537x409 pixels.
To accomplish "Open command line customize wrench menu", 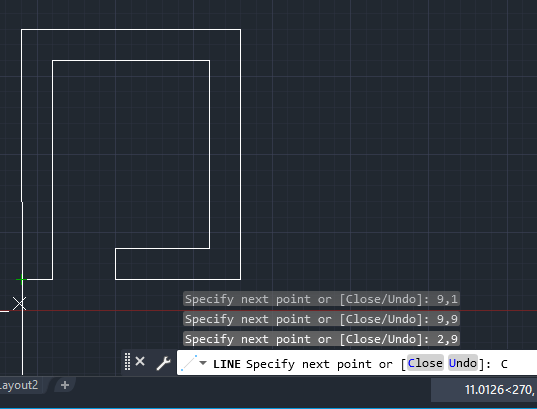I will [x=163, y=363].
